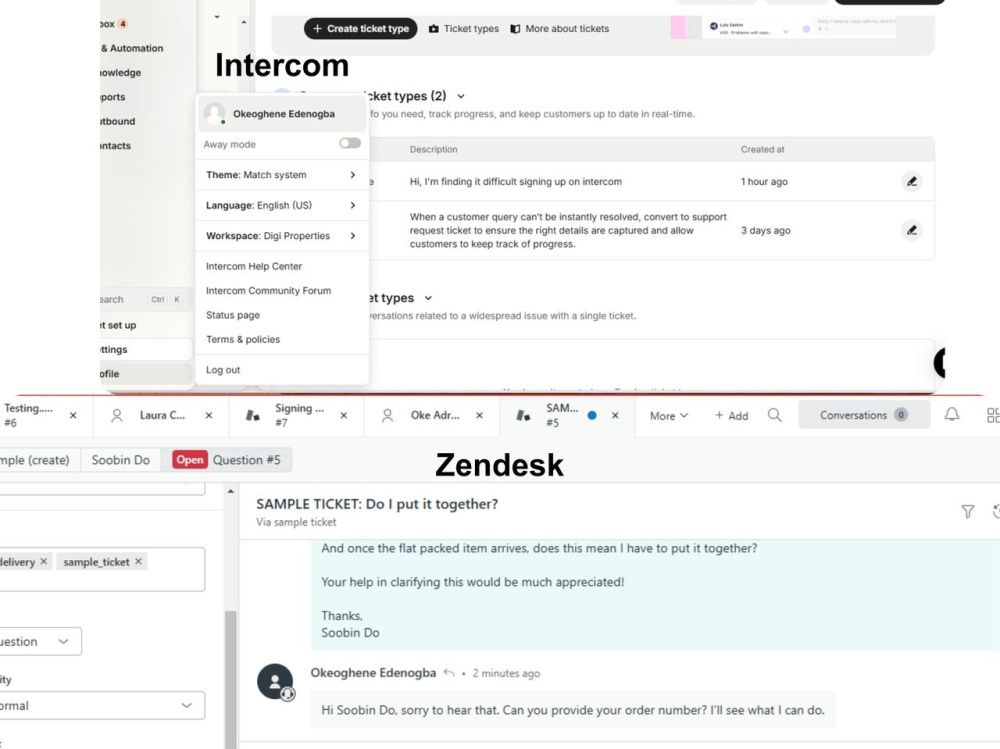Expand the Language: English (US) submenu

tap(281, 205)
